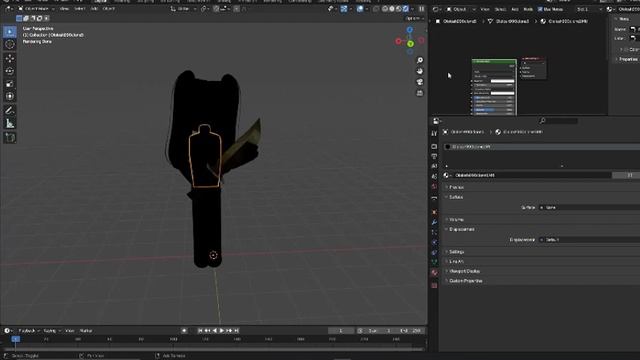Switch viewport to Solid shading
Screen dimensions: 640x360
(391, 9)
